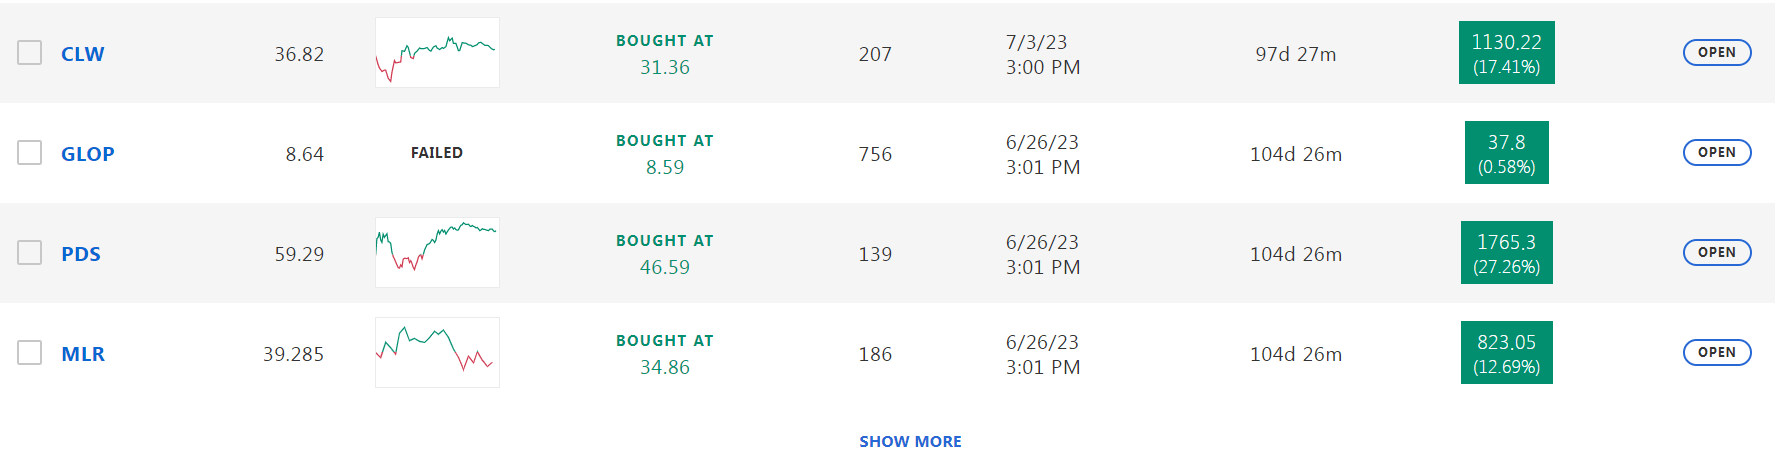Open the PDS position details
This screenshot has width=1775, height=460.
point(1717,253)
